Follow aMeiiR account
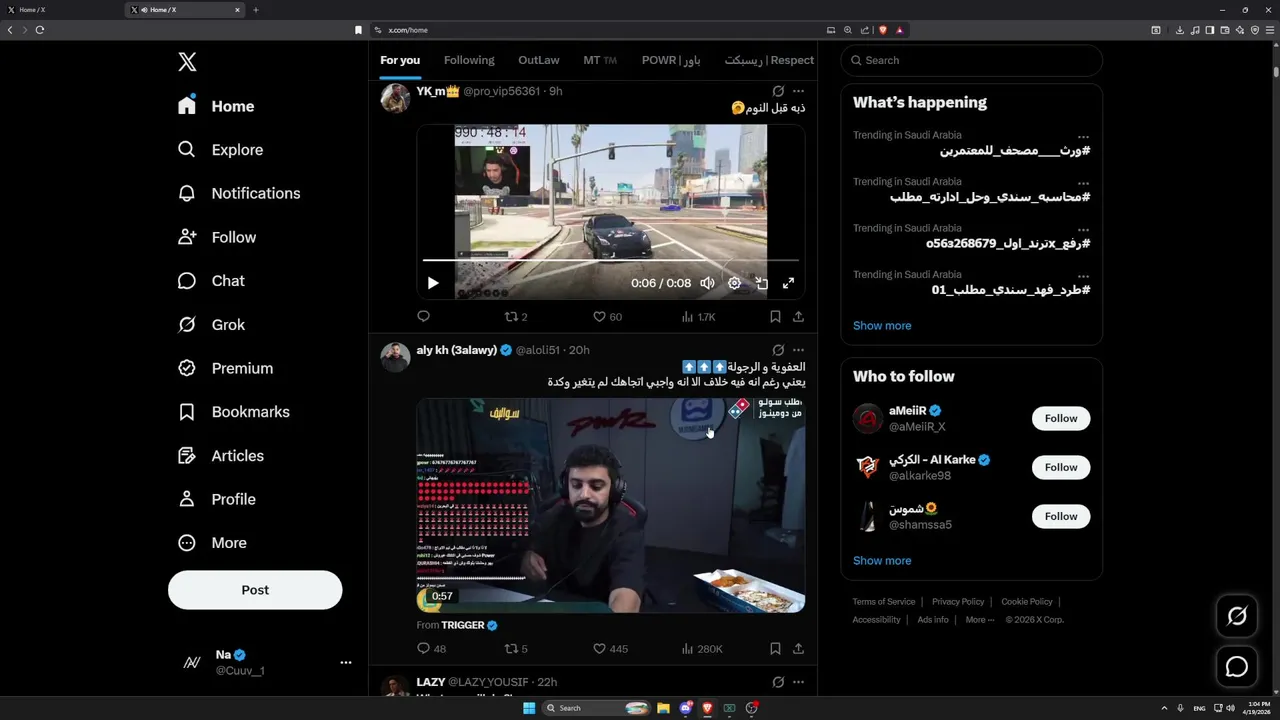 tap(1061, 419)
